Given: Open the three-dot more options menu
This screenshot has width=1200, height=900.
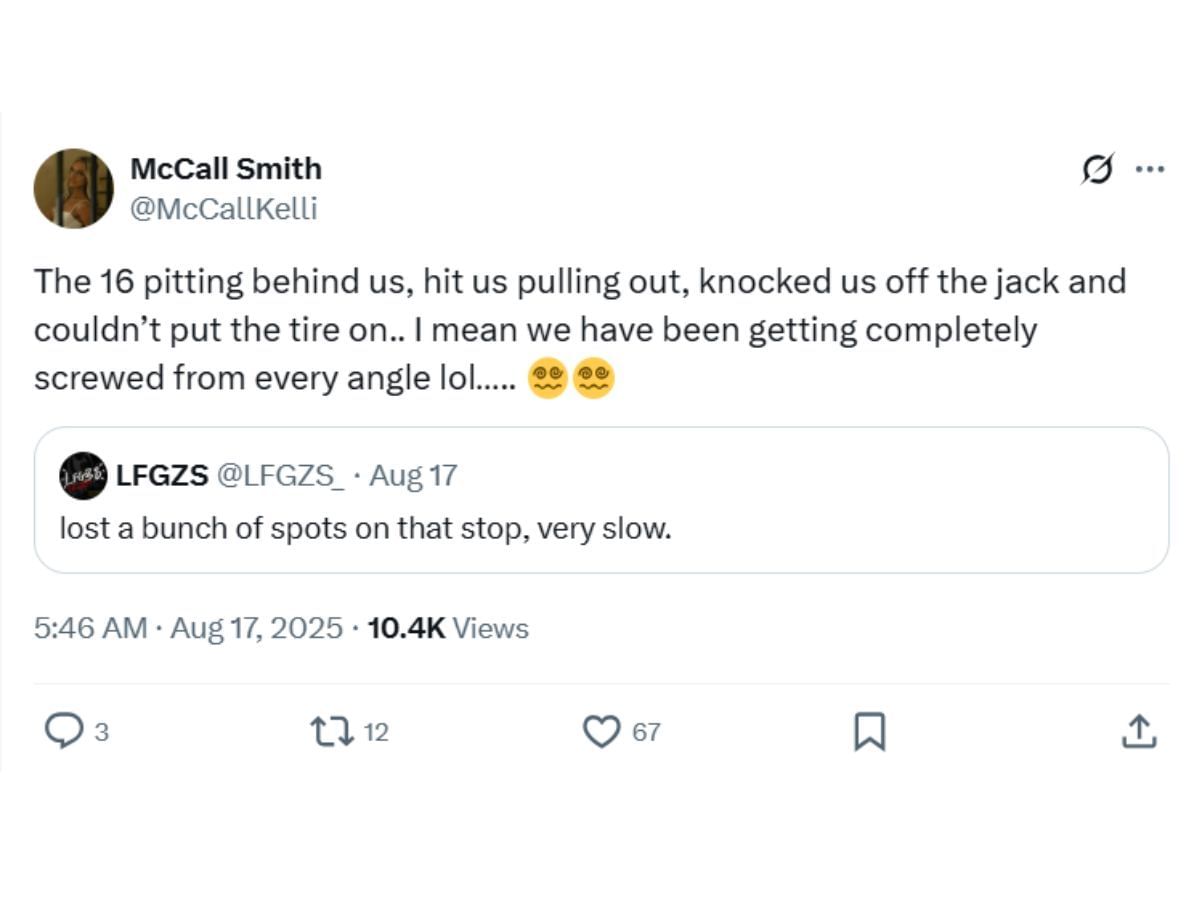Looking at the screenshot, I should (1149, 170).
